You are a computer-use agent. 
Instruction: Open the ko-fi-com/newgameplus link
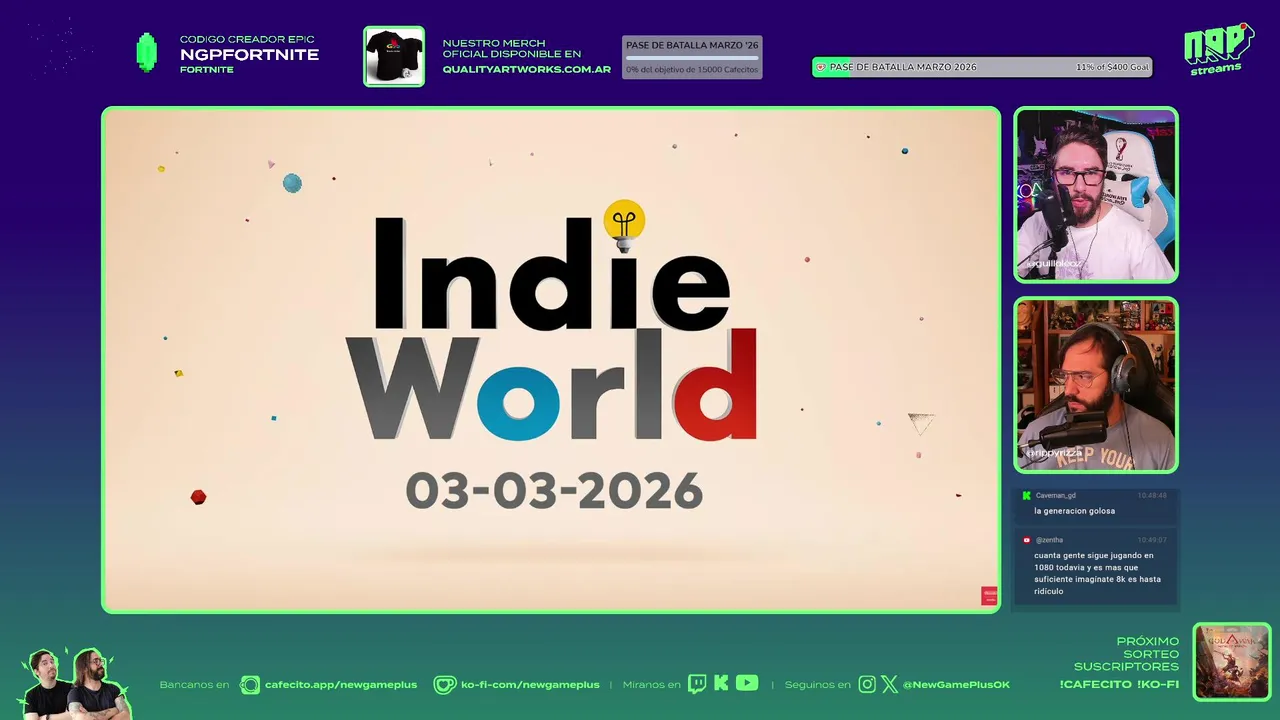tap(530, 685)
